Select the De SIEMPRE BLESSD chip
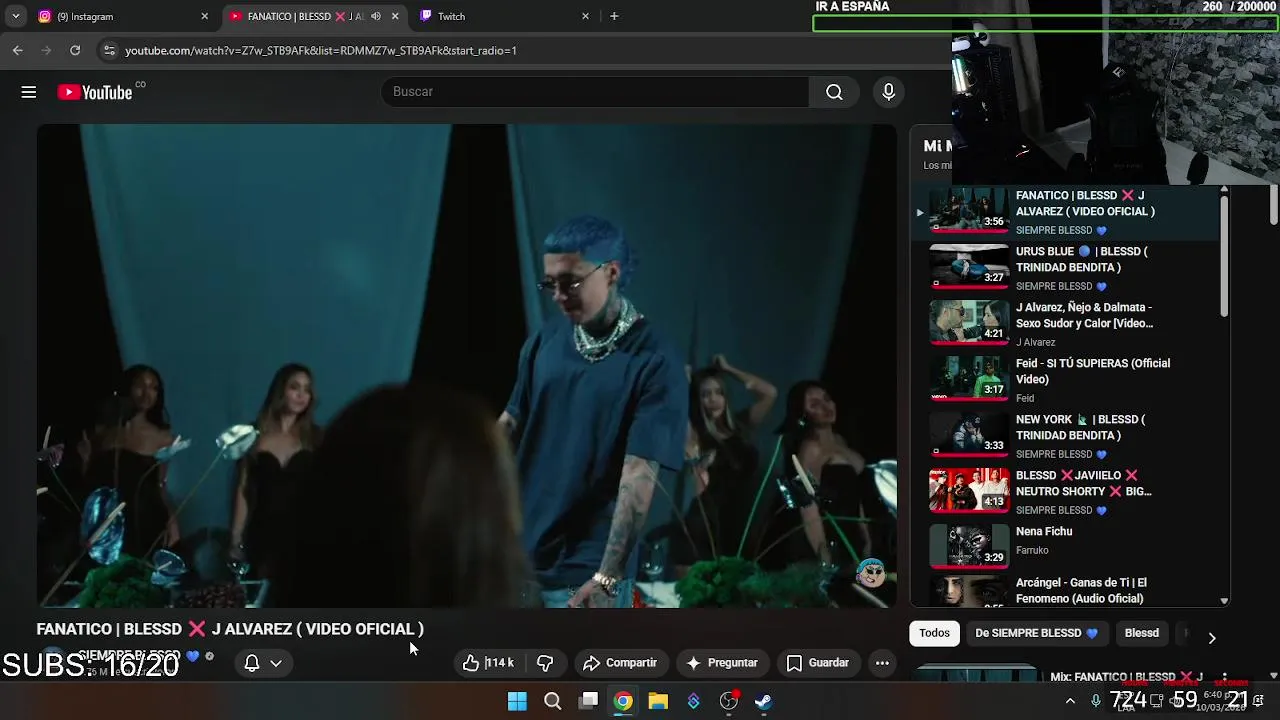This screenshot has height=720, width=1280. pyautogui.click(x=1036, y=633)
